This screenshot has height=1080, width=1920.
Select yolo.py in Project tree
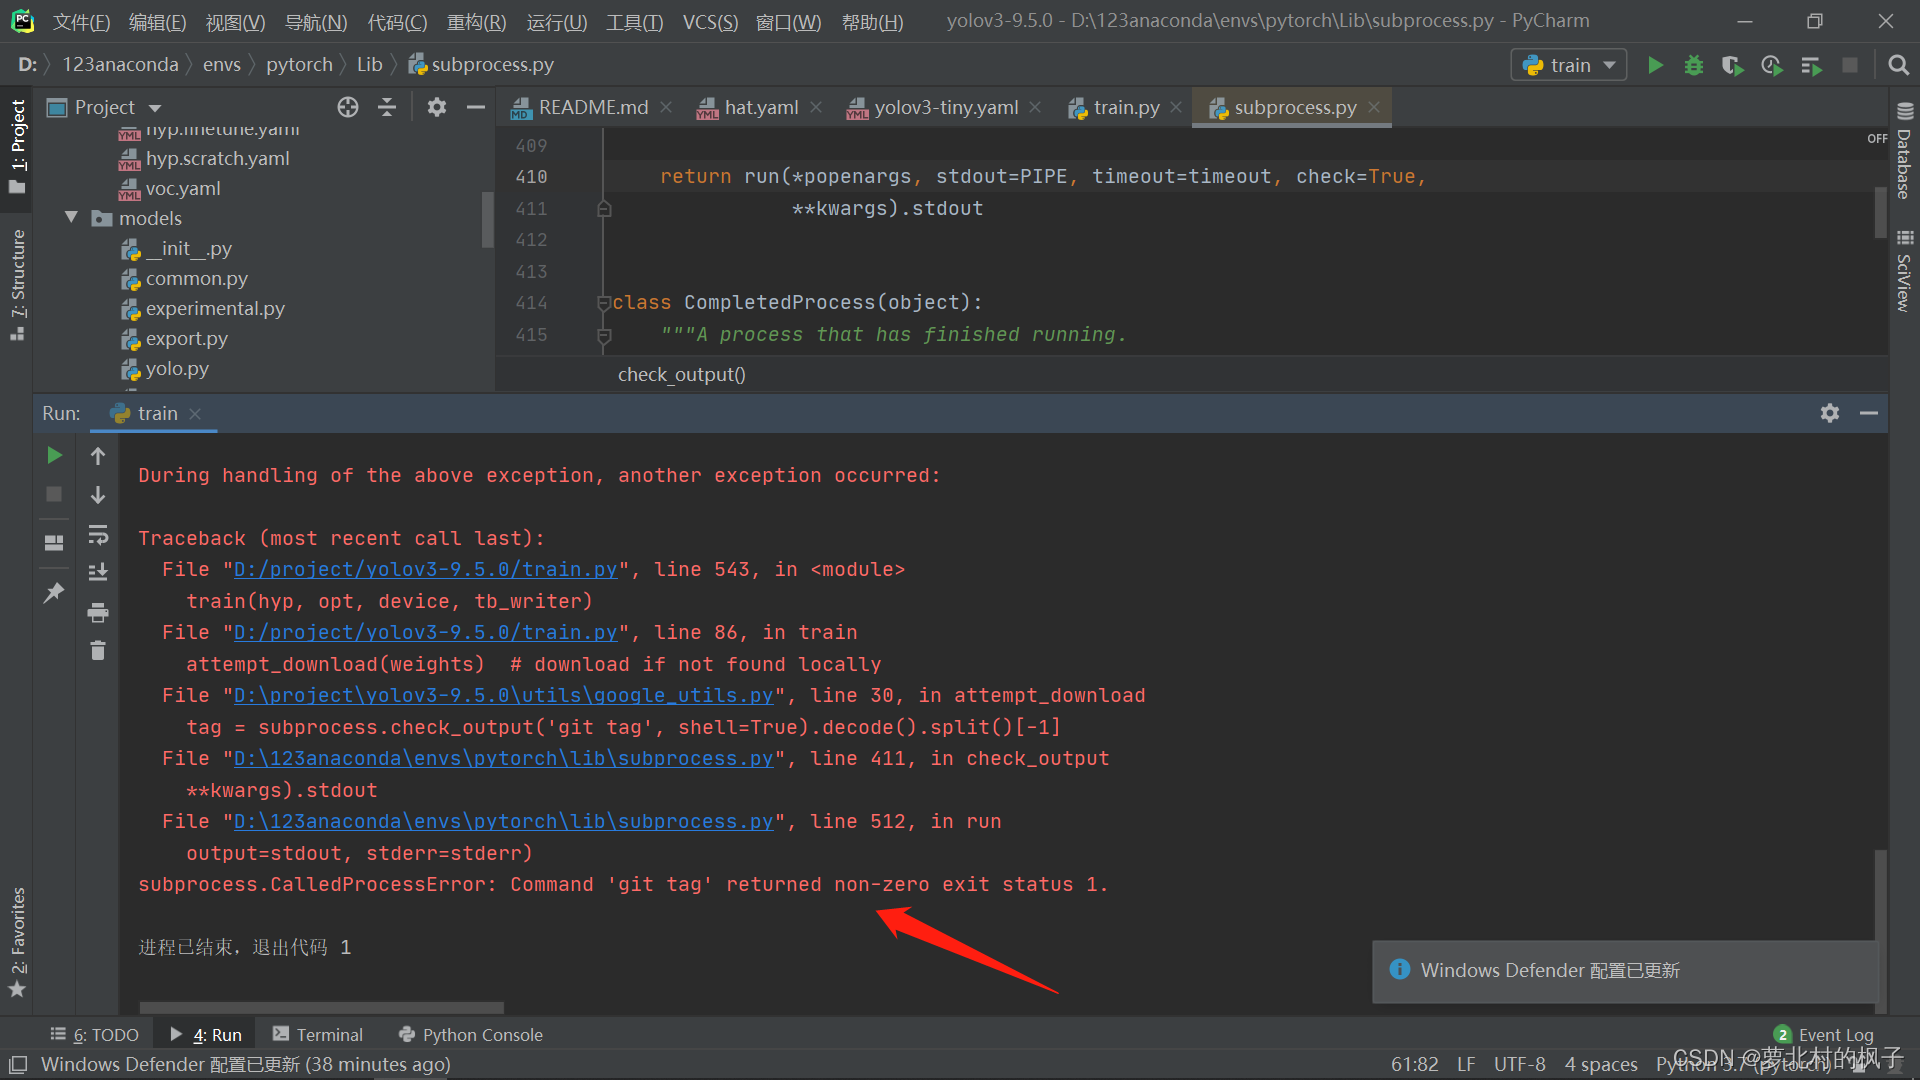tap(177, 368)
